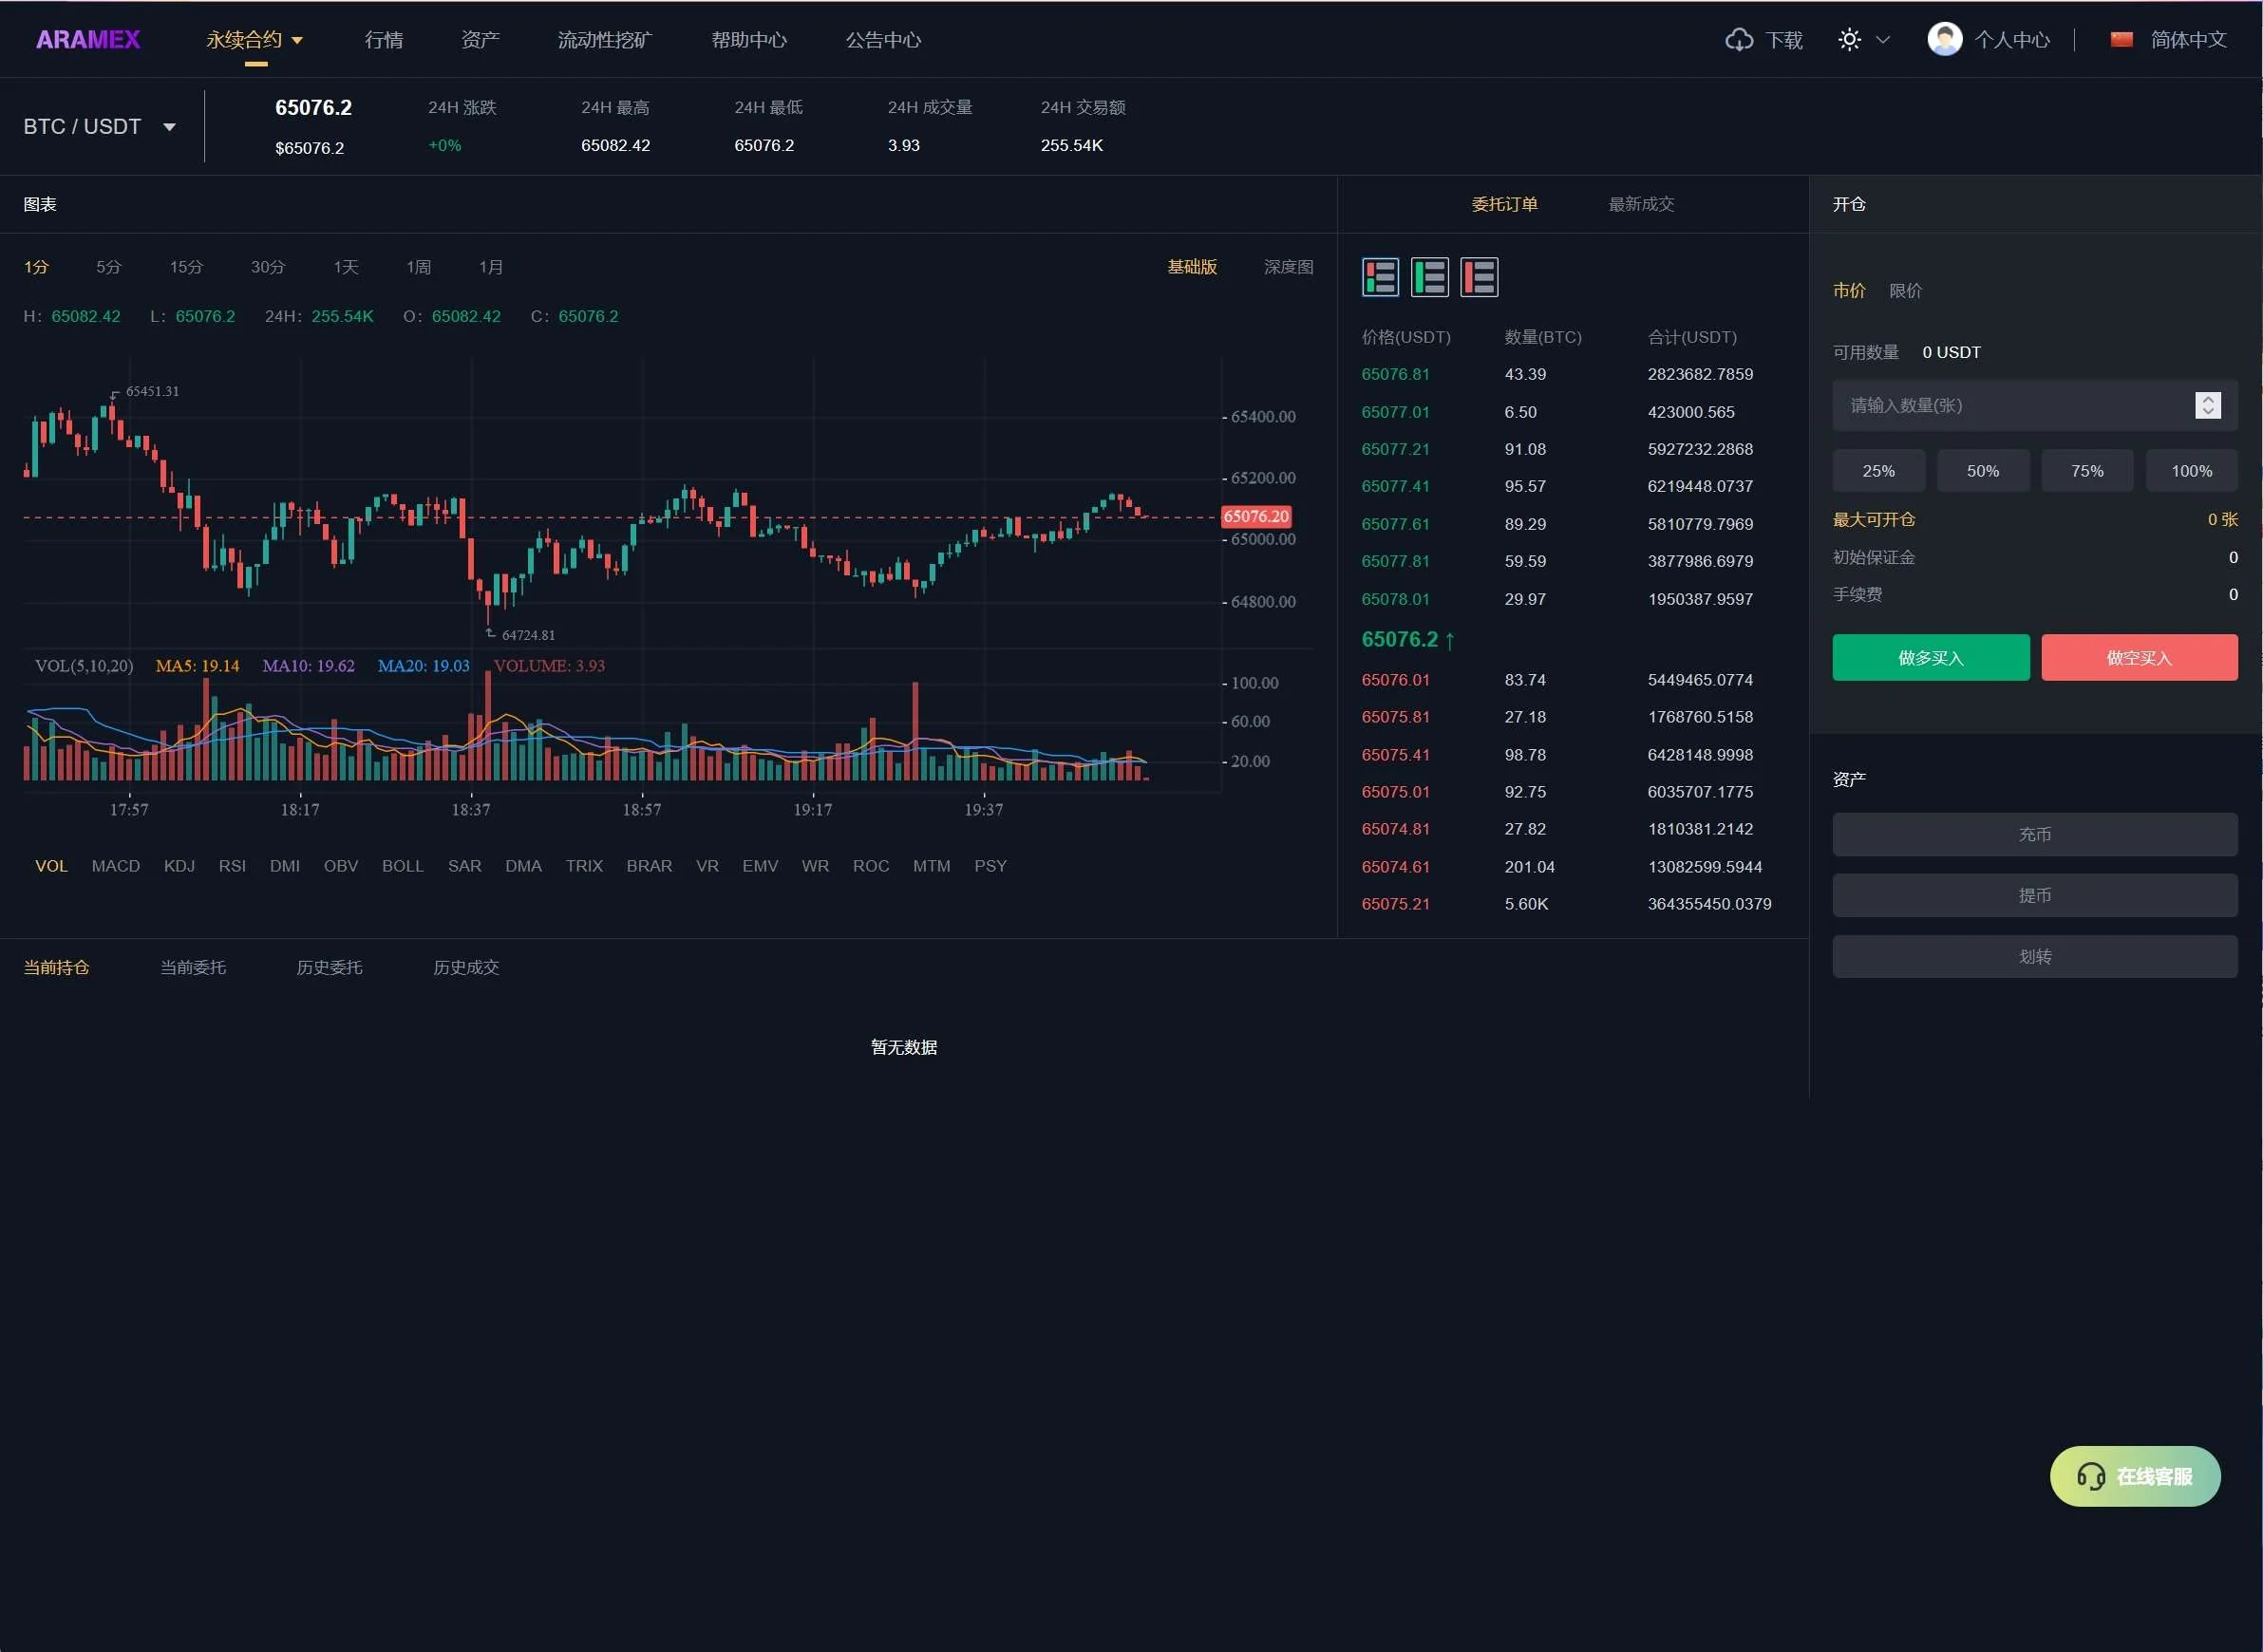This screenshot has height=1652, width=2263.
Task: Show both buy and sell orders view icon
Action: coord(1380,277)
